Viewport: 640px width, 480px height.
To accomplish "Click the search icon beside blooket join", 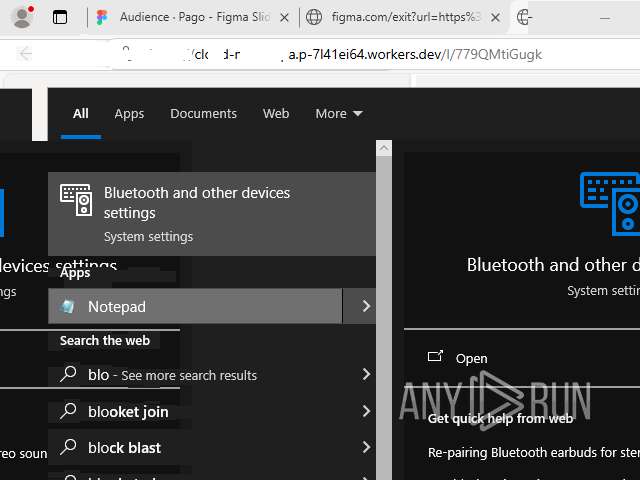I will [x=68, y=411].
